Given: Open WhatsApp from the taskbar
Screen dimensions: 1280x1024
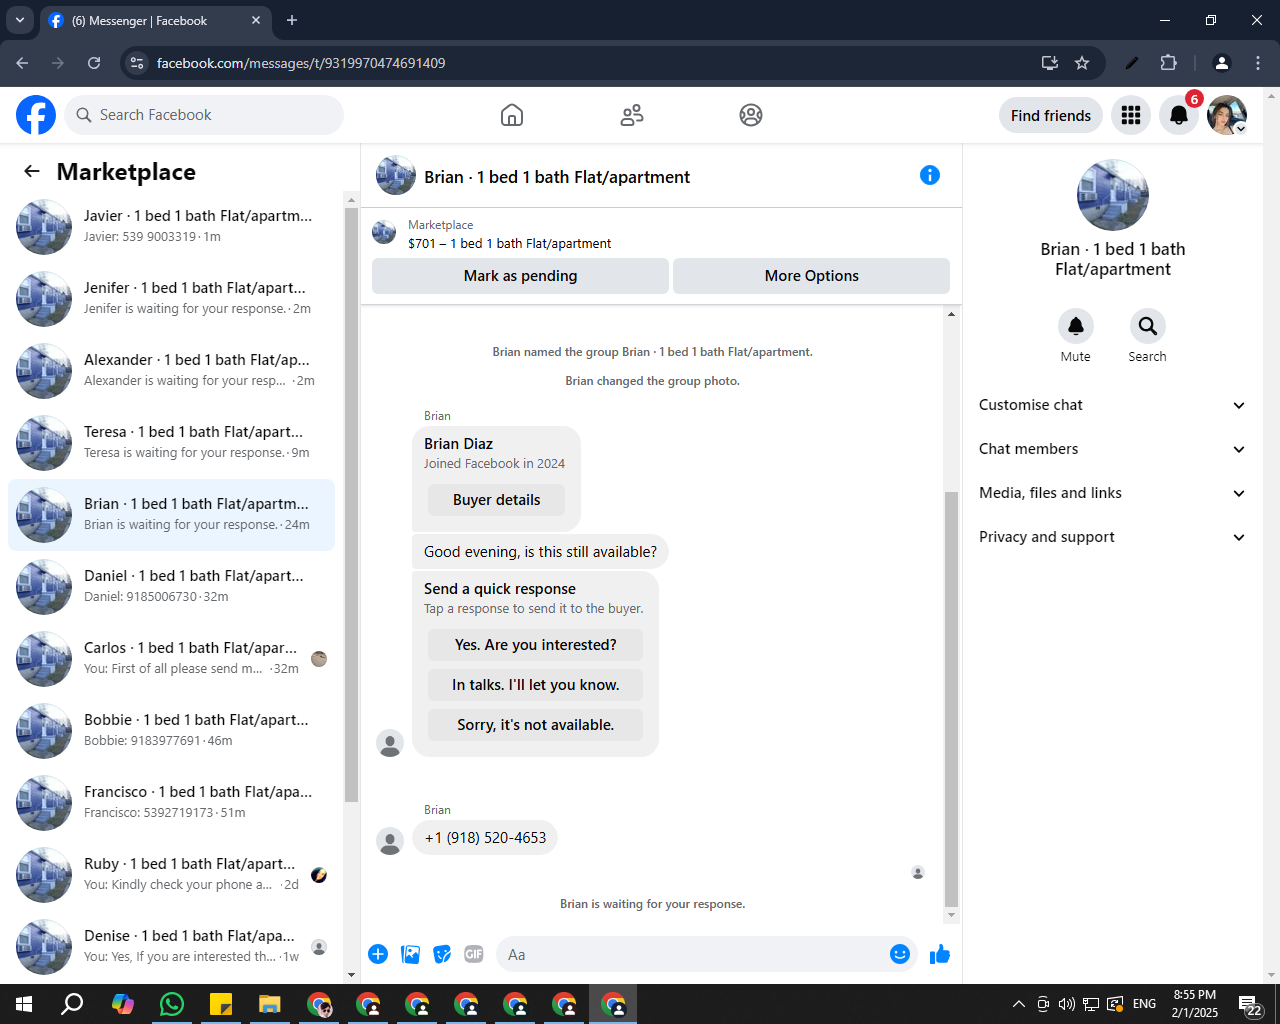Looking at the screenshot, I should tap(172, 1004).
